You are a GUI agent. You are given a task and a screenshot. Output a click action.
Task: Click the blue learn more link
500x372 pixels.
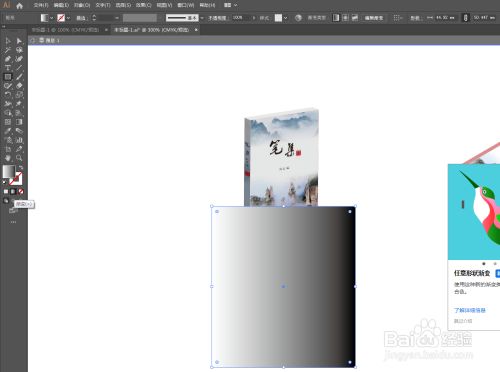click(x=470, y=310)
